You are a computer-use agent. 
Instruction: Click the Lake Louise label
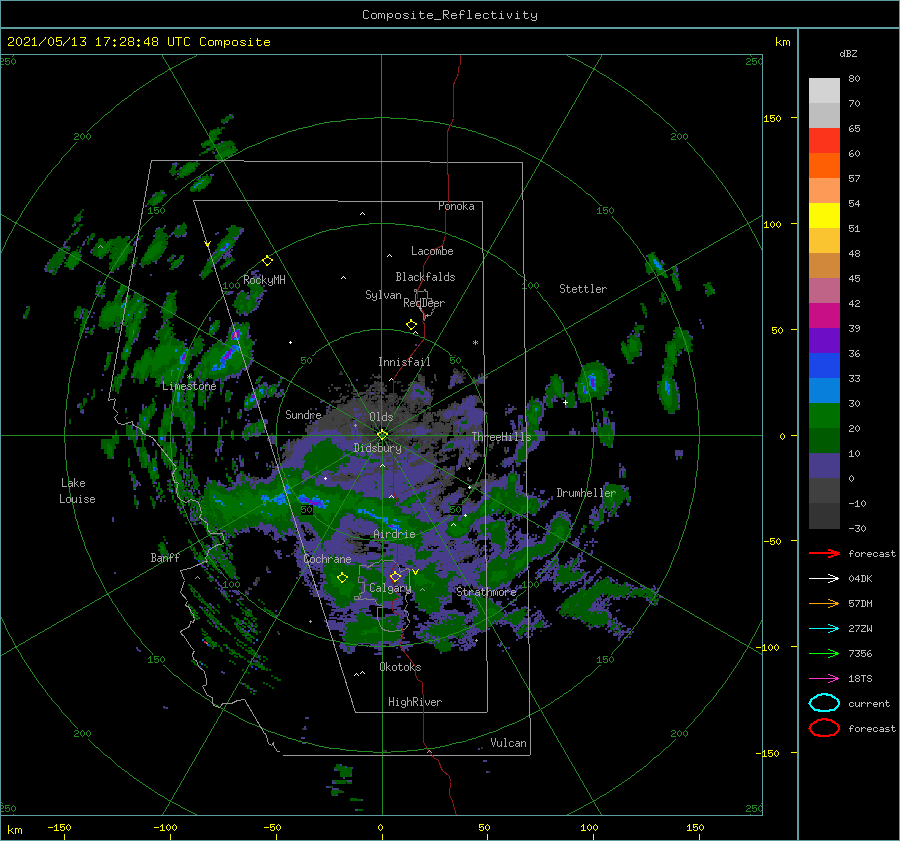[77, 491]
